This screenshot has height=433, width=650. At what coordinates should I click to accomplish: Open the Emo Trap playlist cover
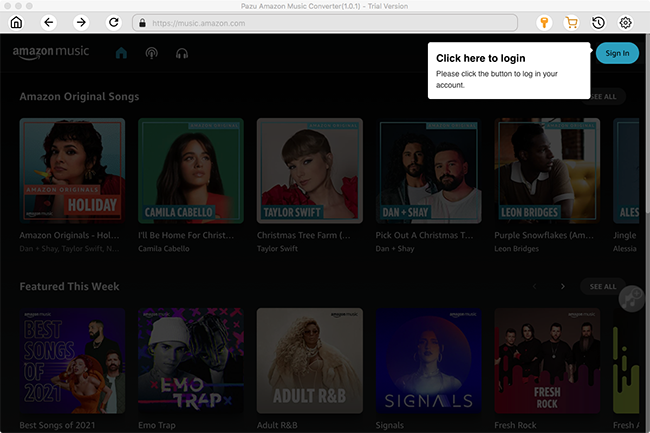(x=191, y=360)
